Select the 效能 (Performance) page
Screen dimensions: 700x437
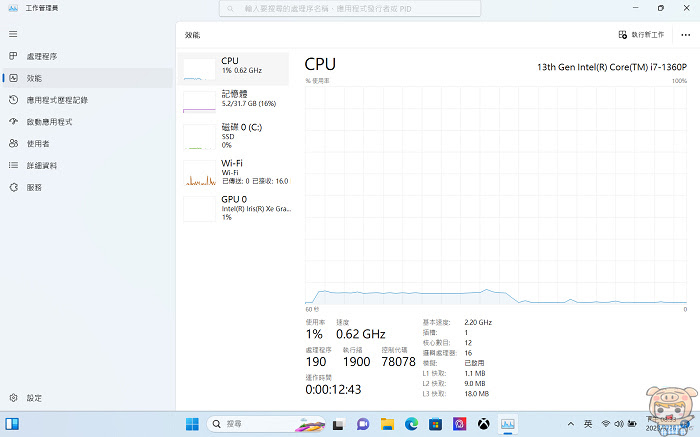pyautogui.click(x=87, y=78)
